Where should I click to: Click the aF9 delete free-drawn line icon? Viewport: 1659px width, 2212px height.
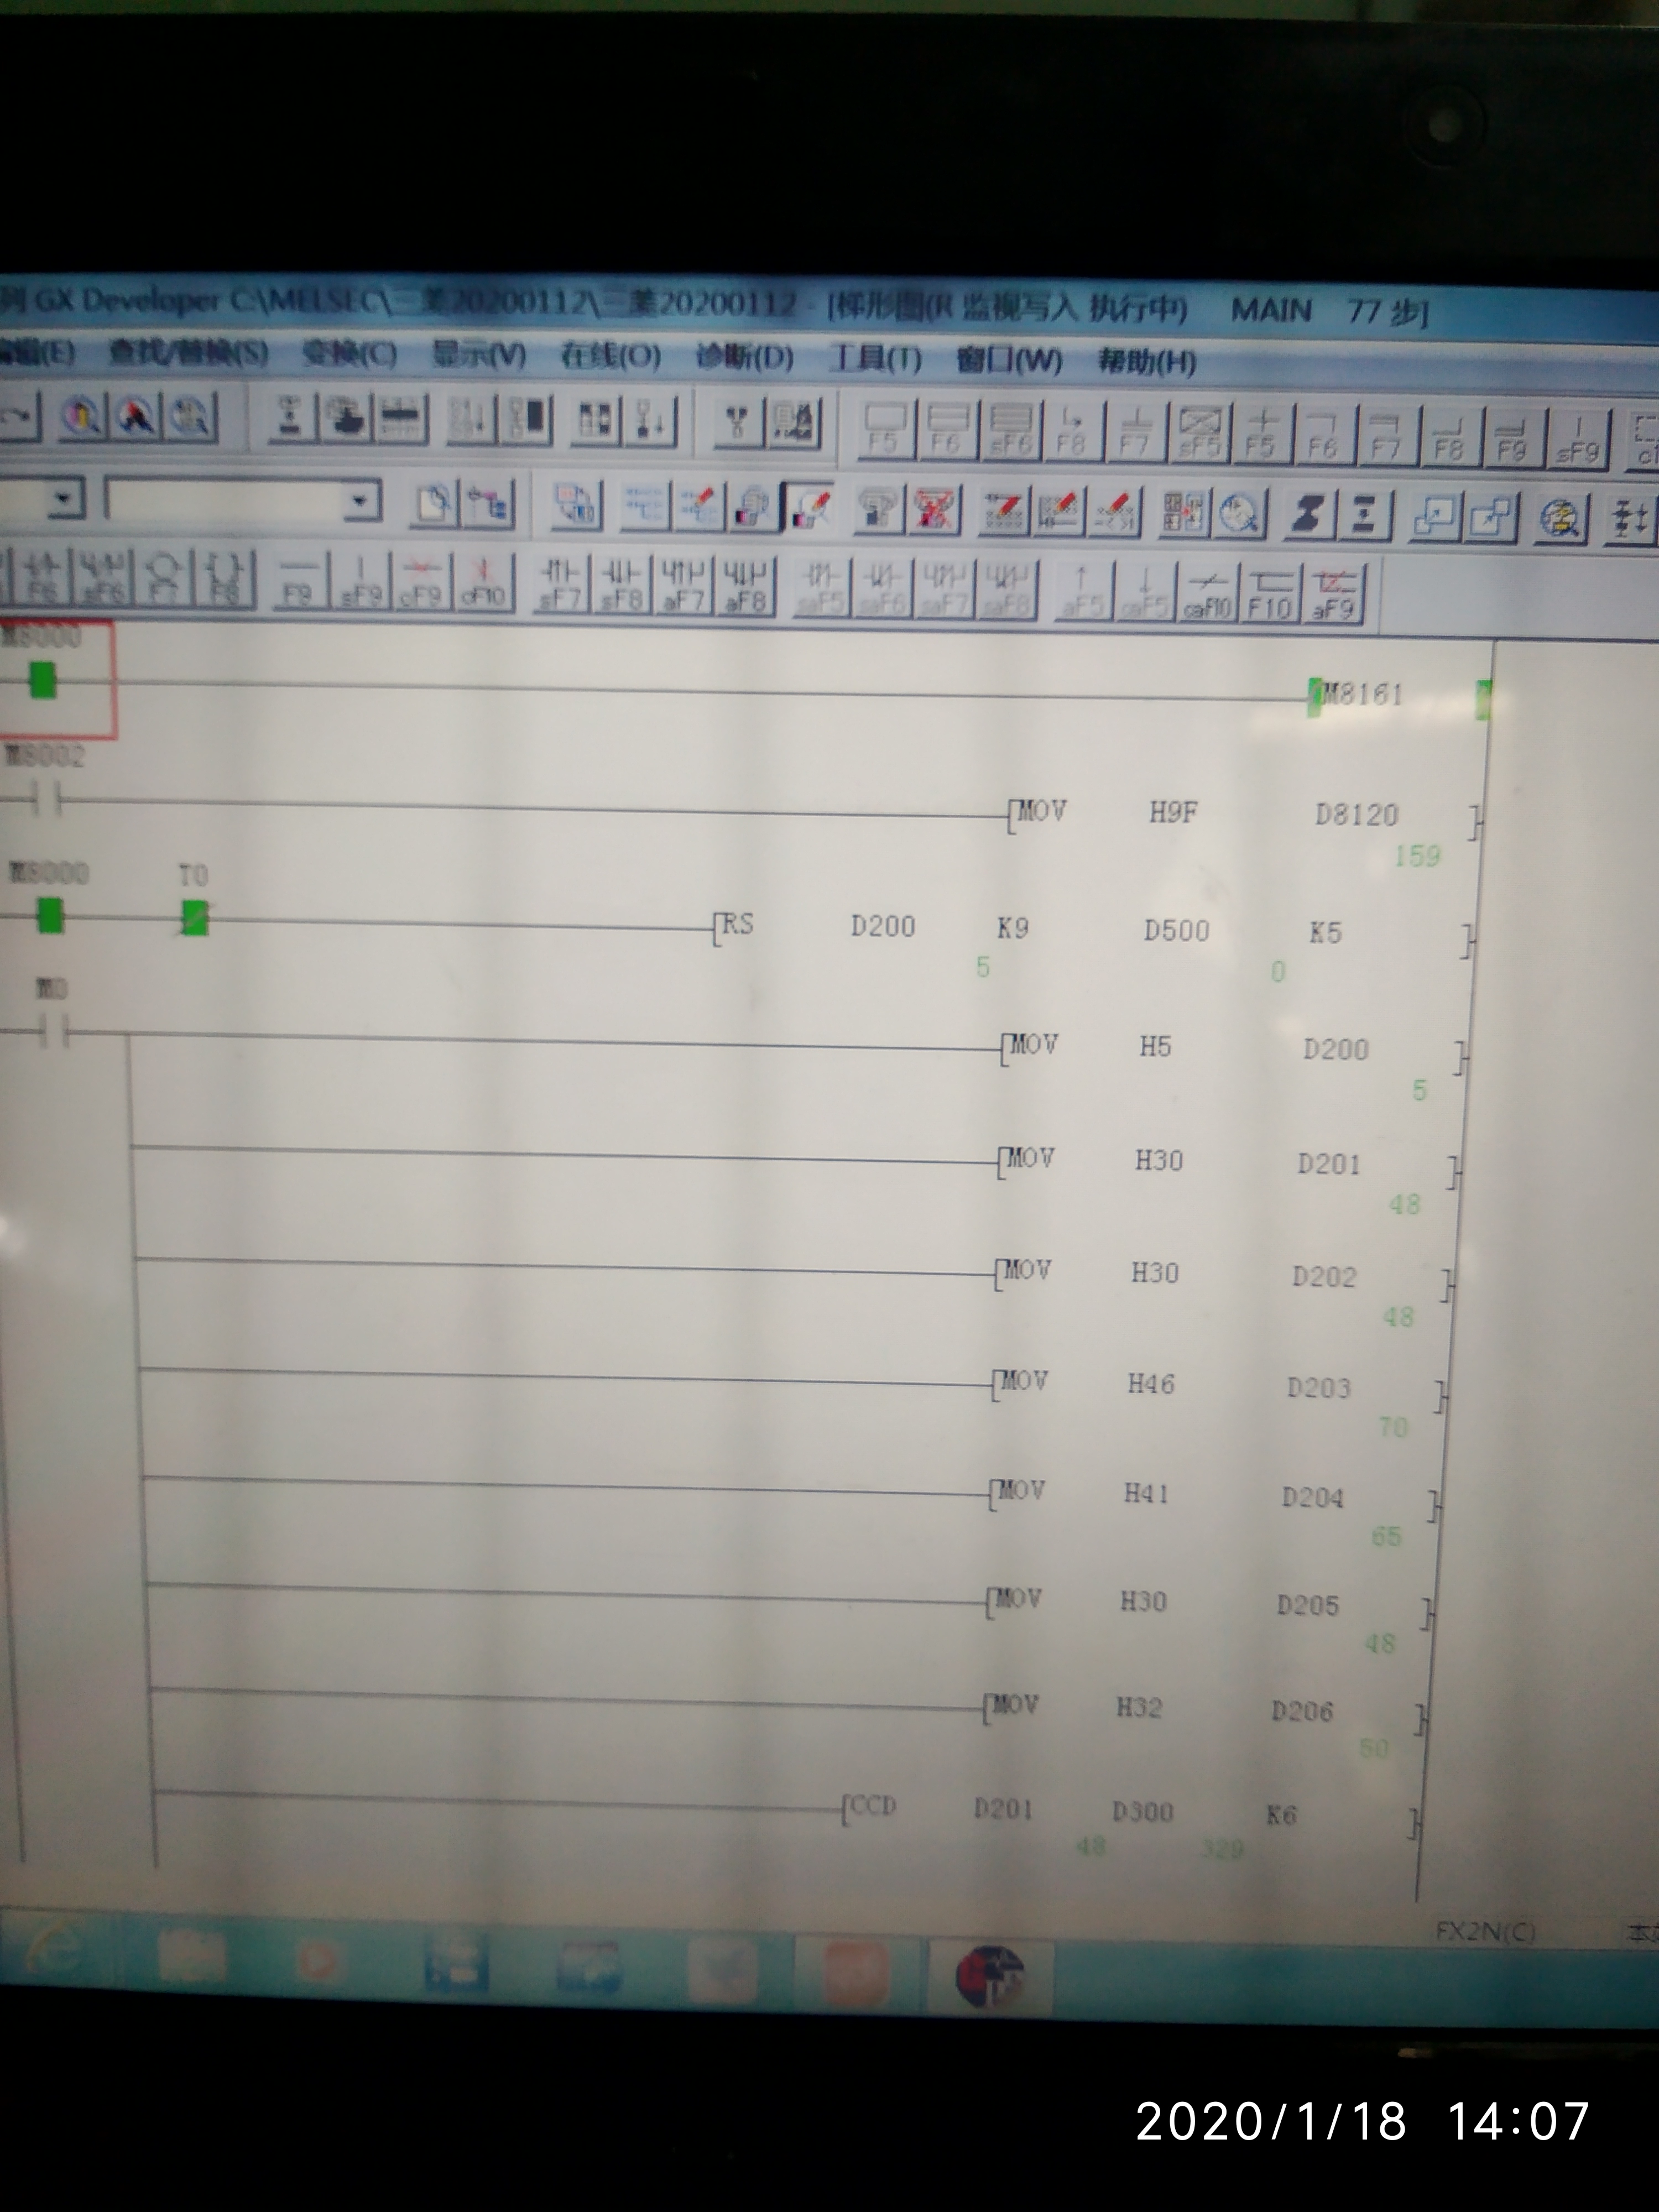pyautogui.click(x=1333, y=591)
